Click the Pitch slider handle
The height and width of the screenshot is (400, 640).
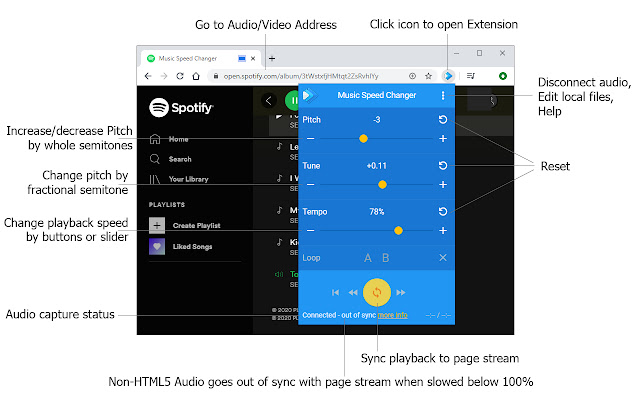[x=363, y=139]
